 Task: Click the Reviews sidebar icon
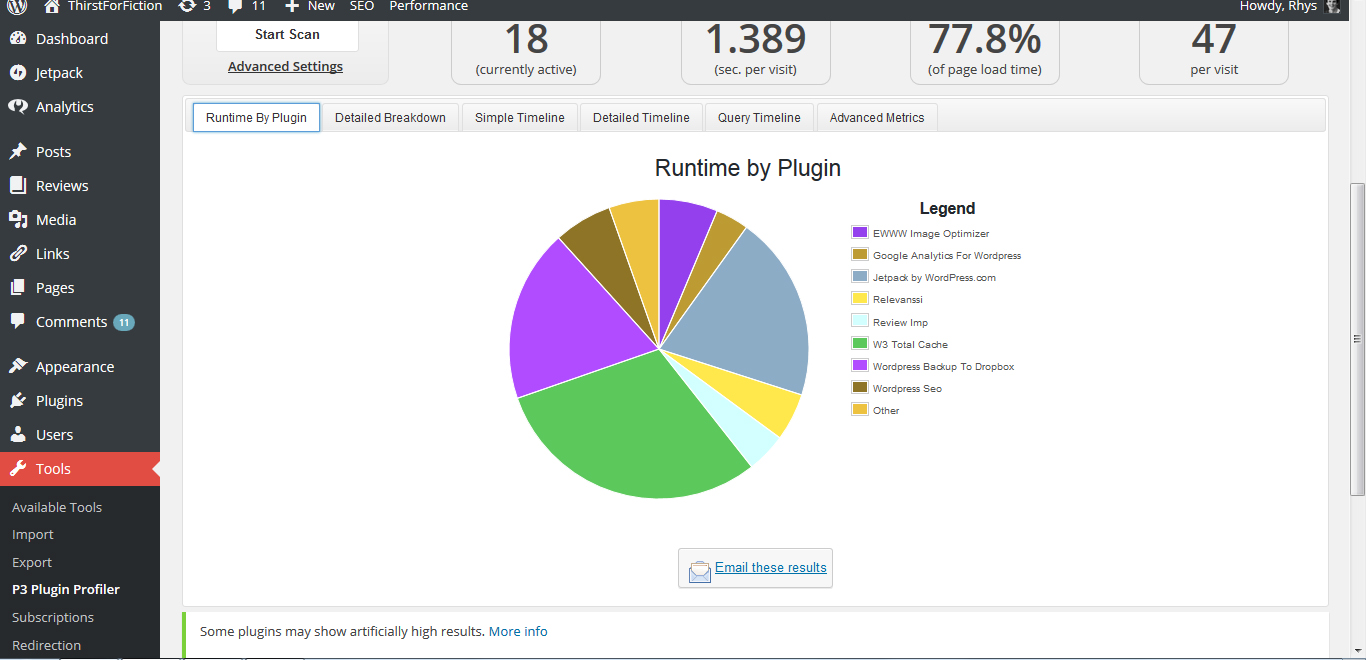click(18, 186)
